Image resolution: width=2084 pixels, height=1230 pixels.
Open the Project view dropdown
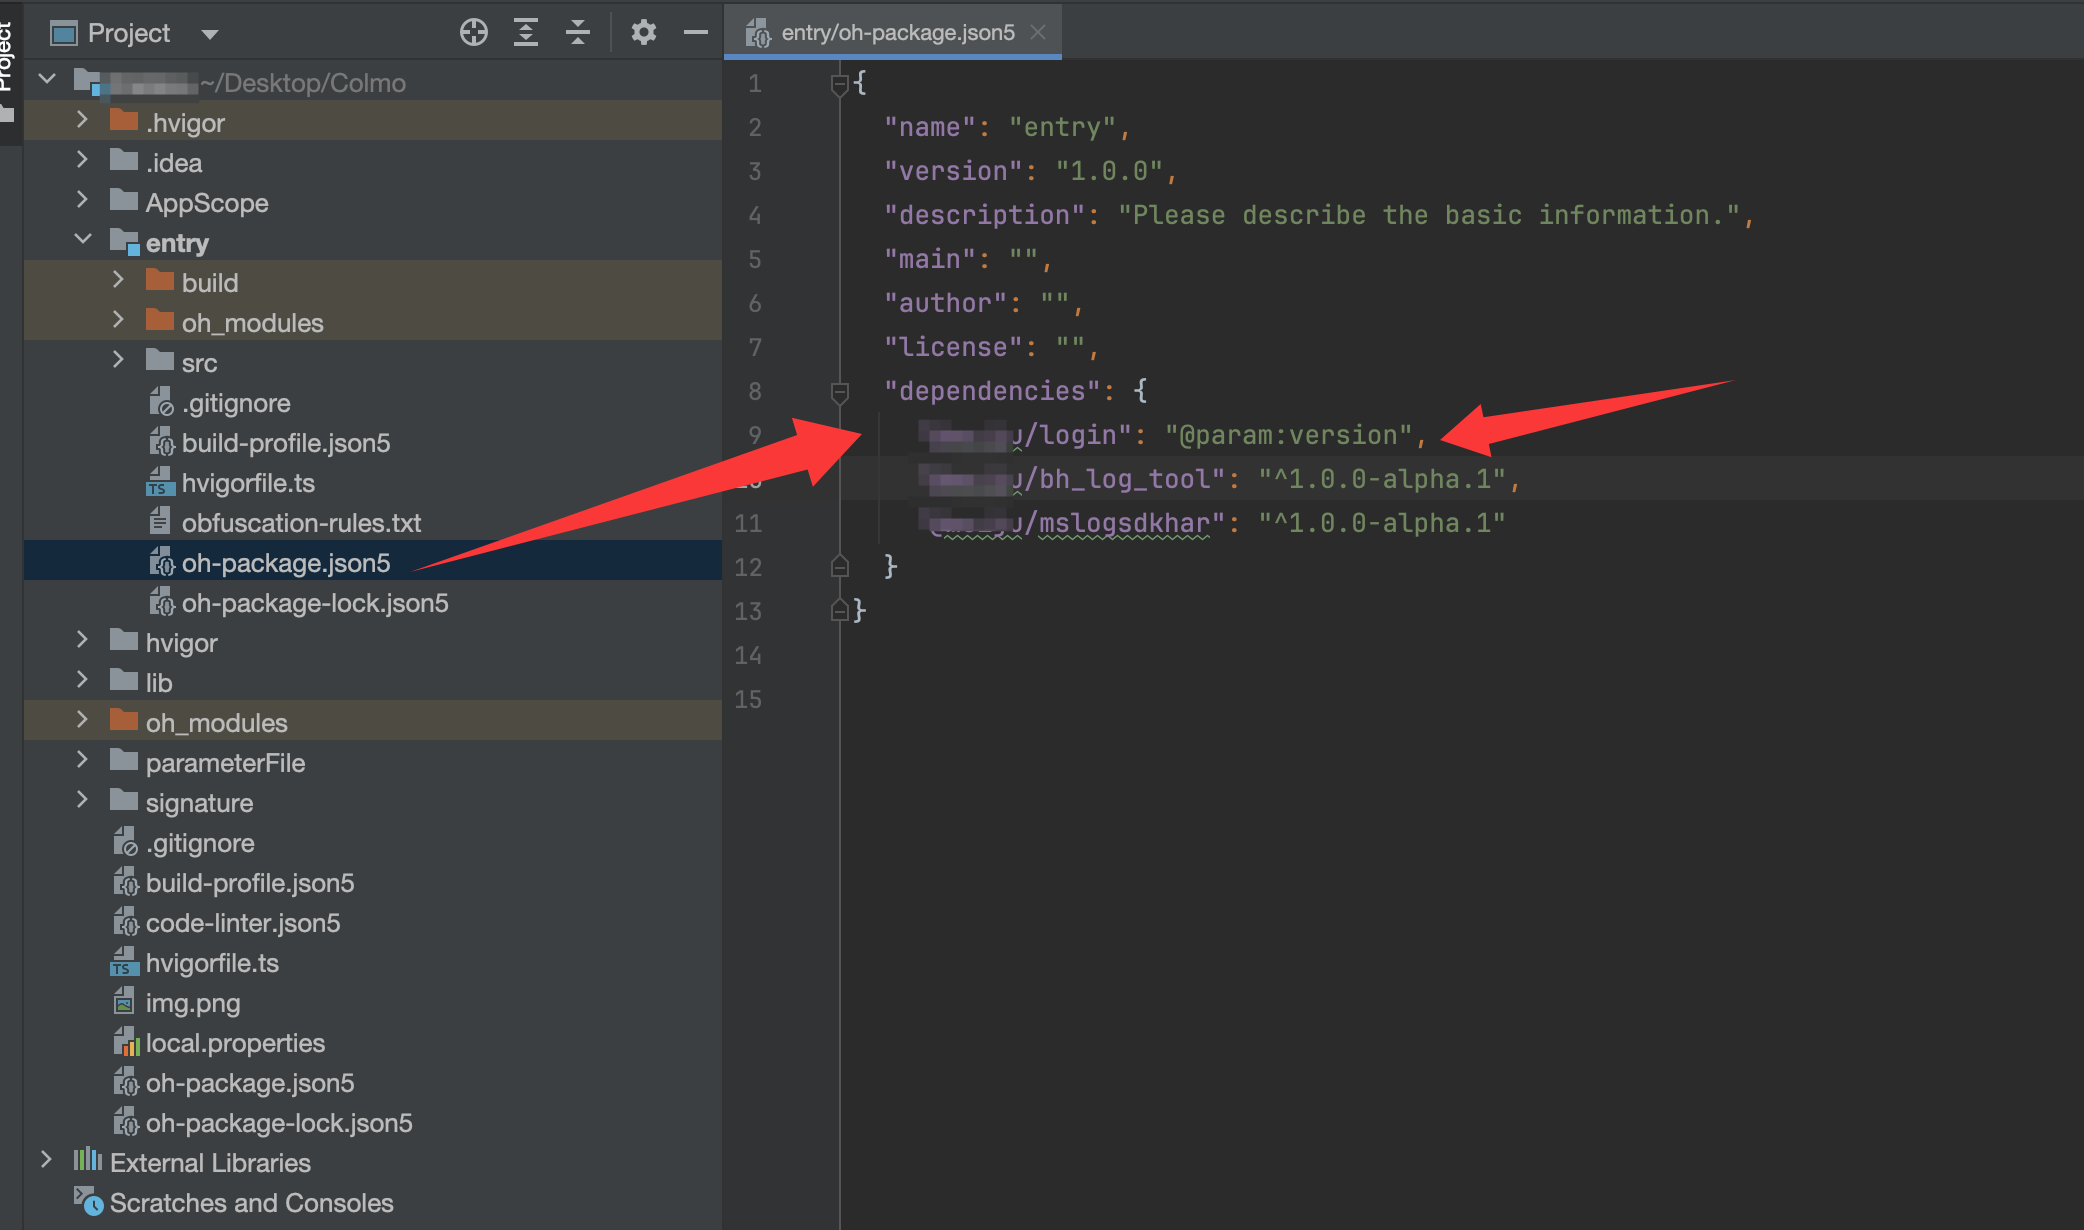209,34
